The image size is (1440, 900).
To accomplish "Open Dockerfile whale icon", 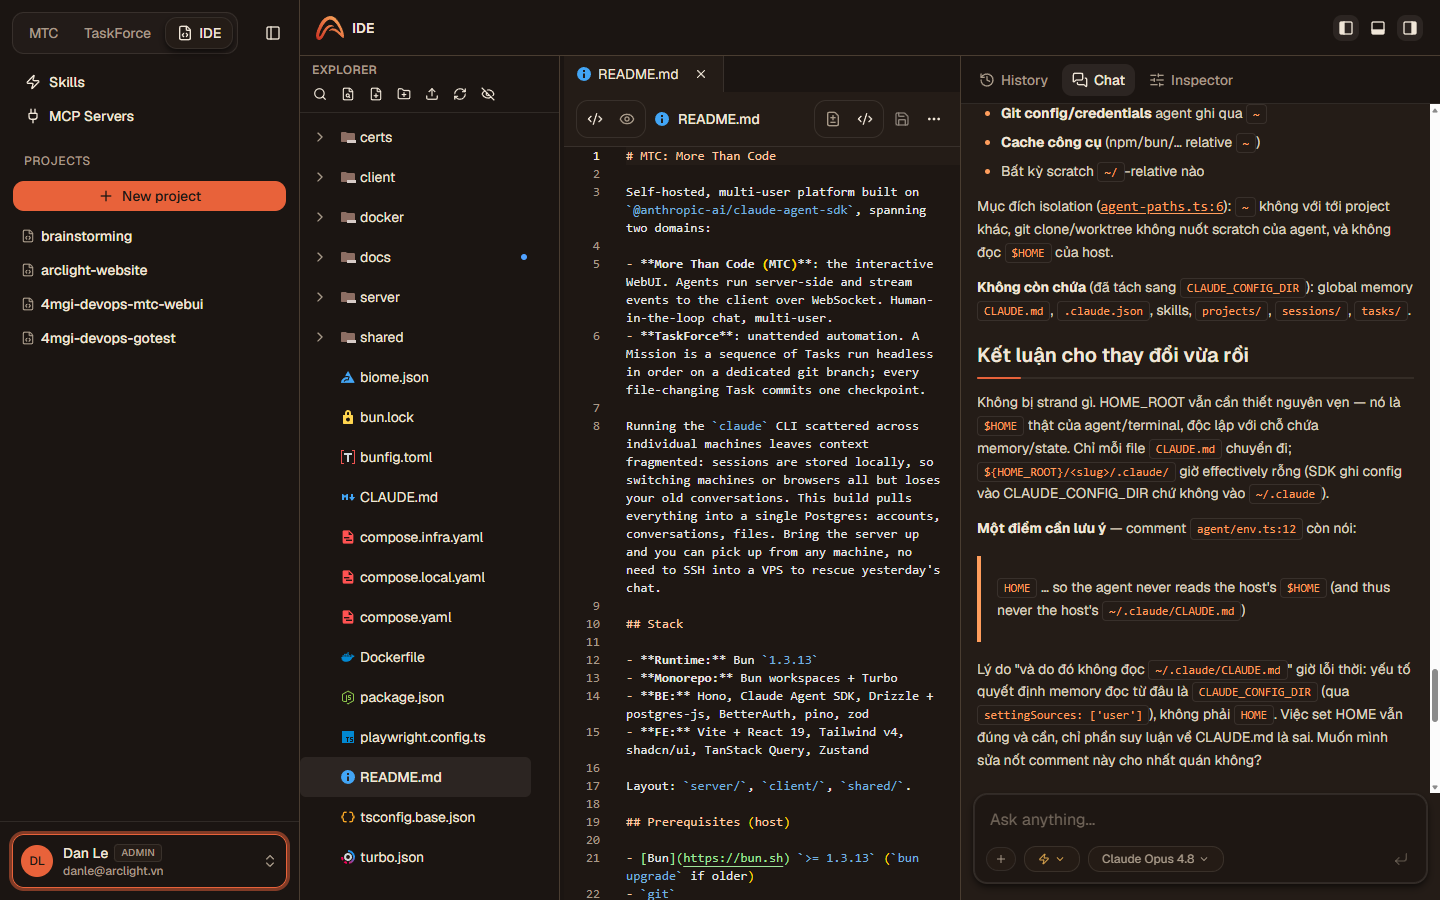I will coord(348,657).
